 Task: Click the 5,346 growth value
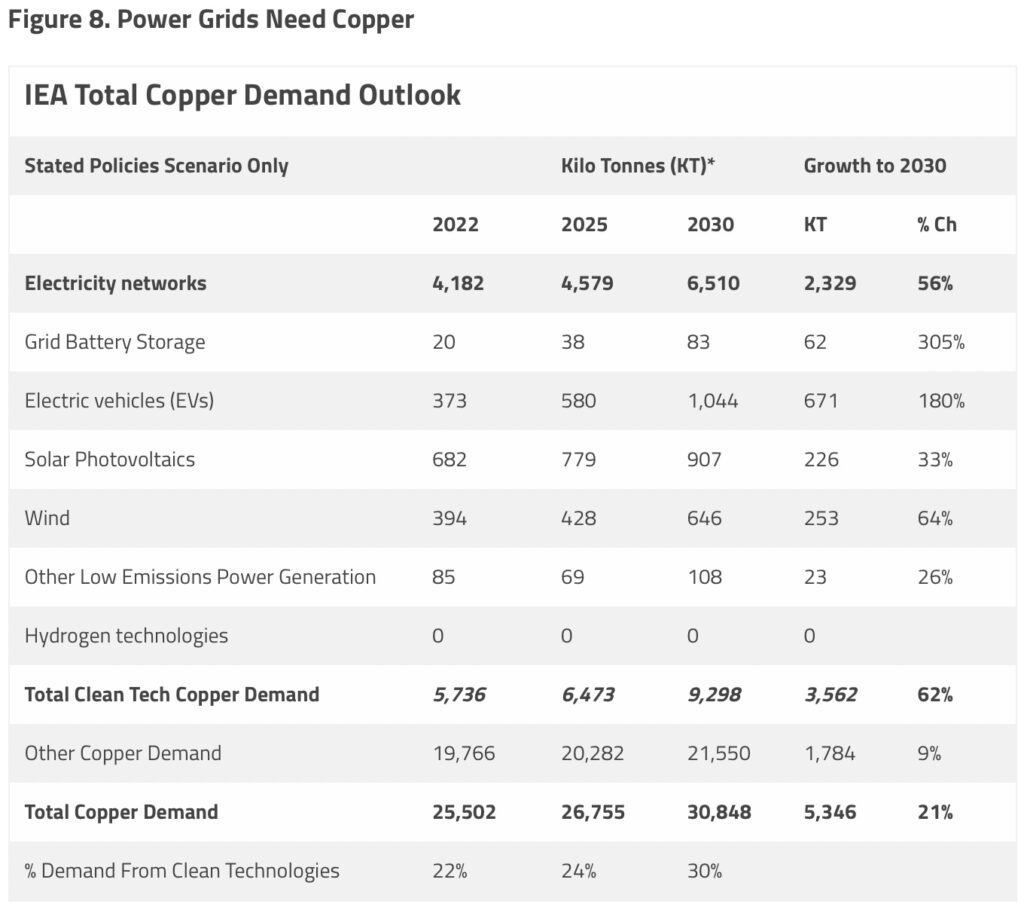click(830, 812)
